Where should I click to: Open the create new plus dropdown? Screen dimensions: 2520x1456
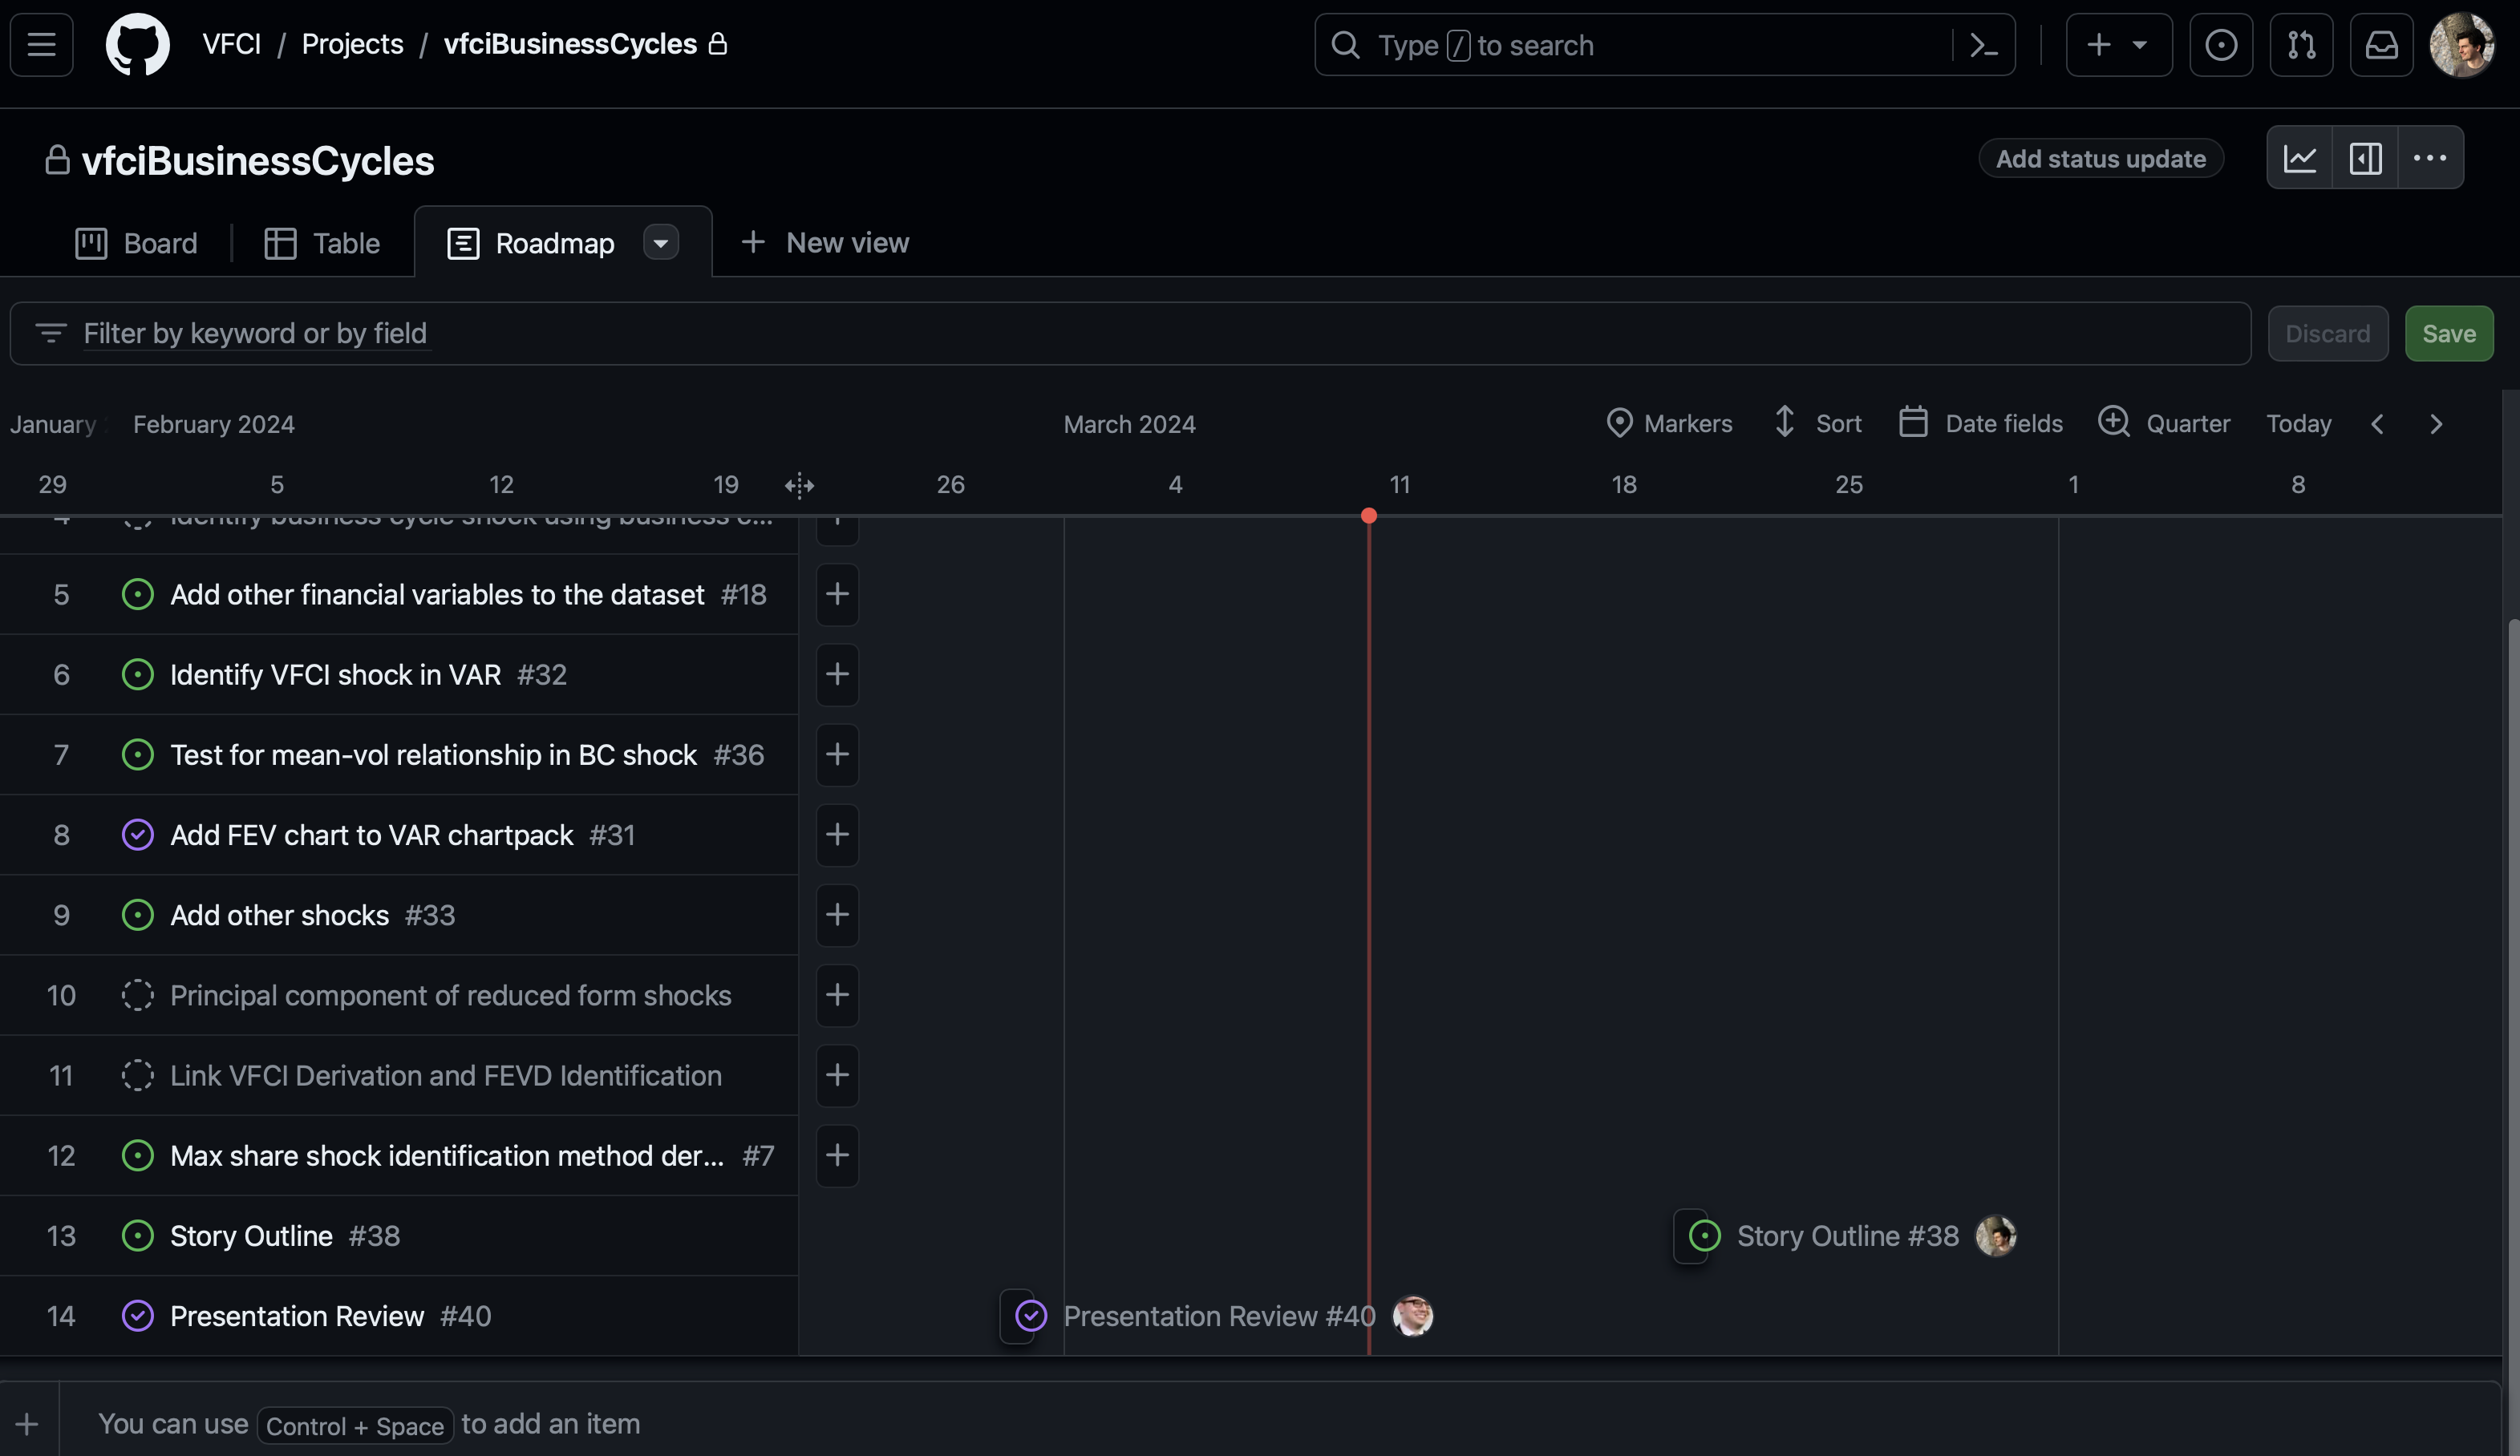(2118, 45)
